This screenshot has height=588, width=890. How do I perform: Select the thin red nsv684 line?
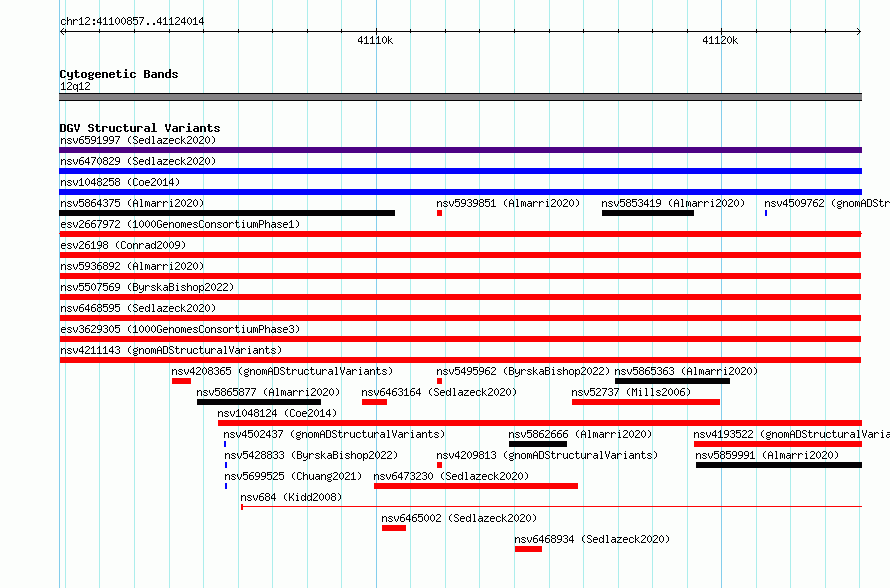pyautogui.click(x=552, y=506)
